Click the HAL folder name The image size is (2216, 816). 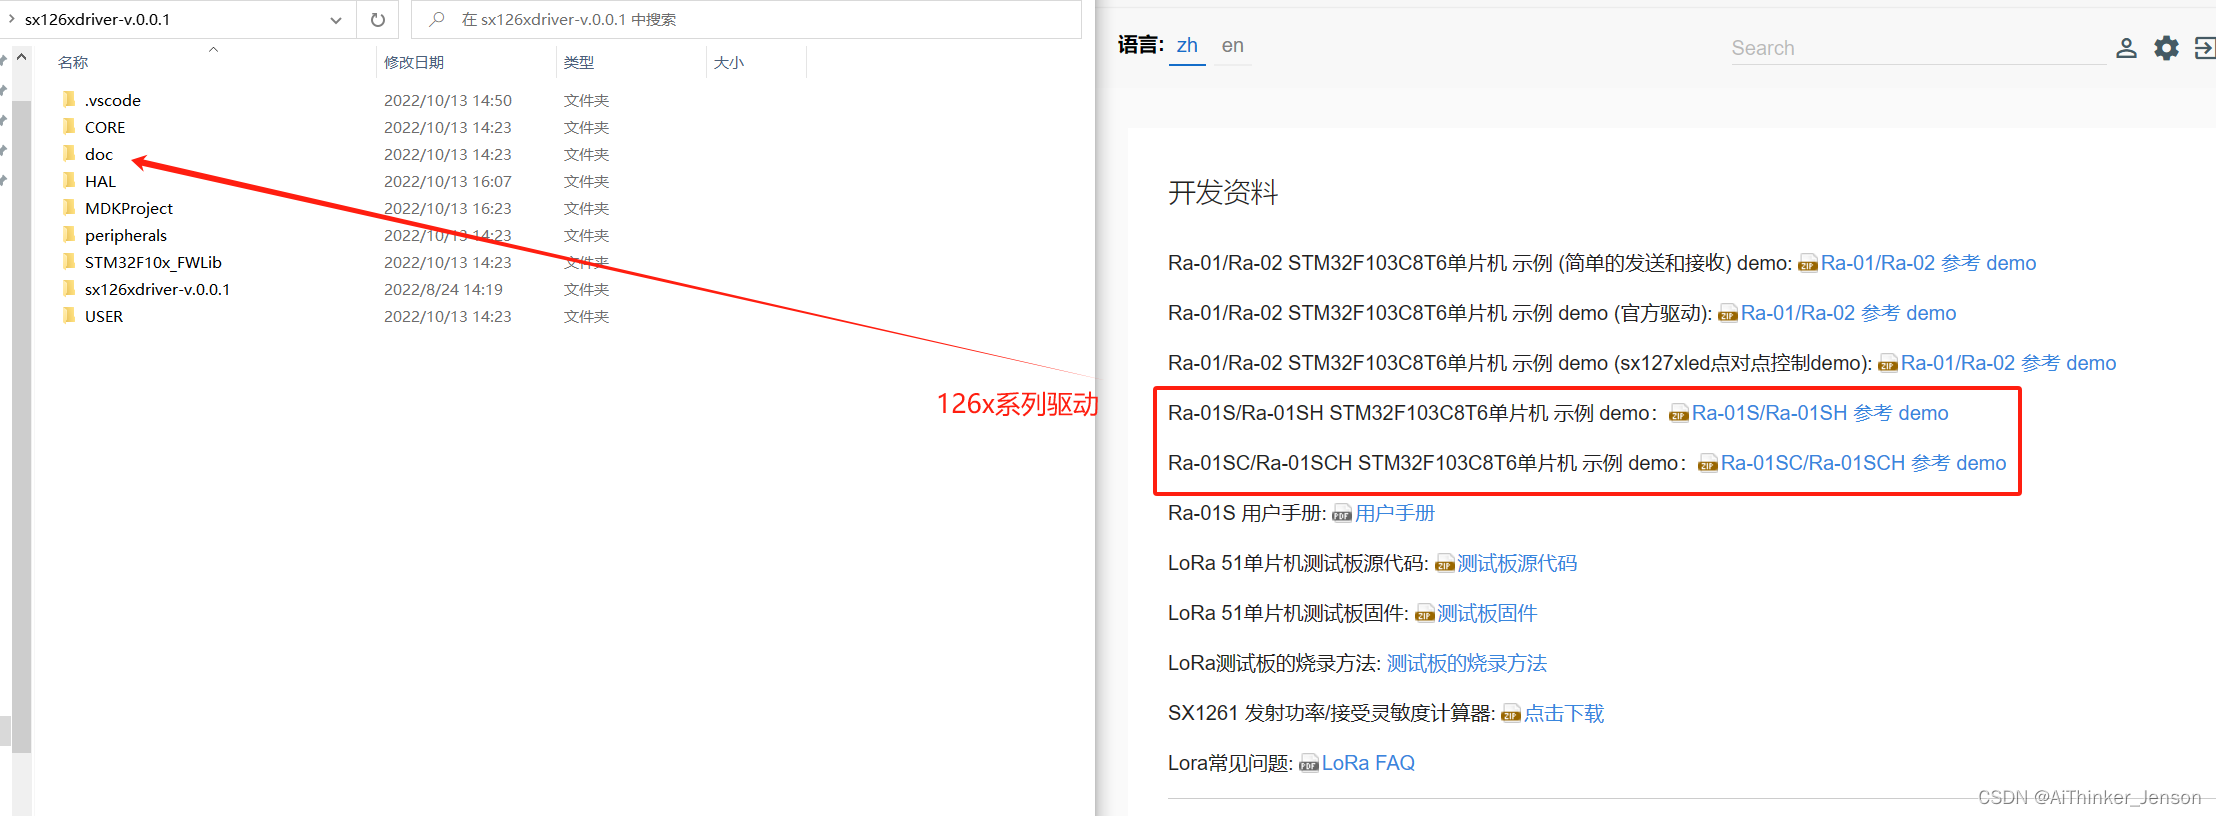click(x=100, y=181)
